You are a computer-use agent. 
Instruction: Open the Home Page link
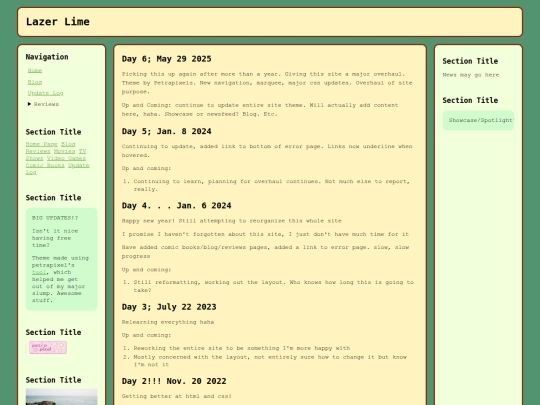pos(42,144)
